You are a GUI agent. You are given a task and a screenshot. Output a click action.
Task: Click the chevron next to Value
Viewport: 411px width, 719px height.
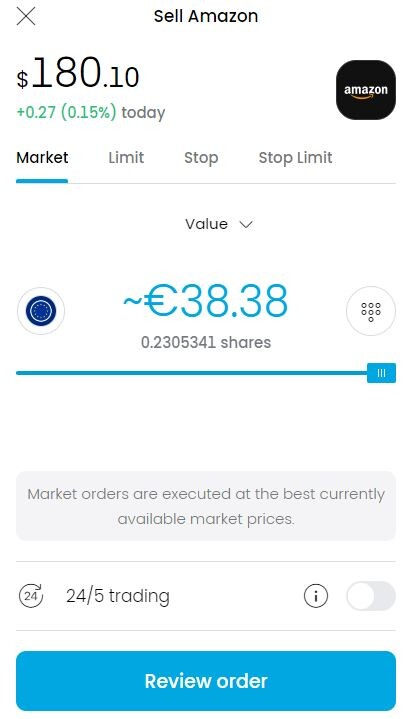click(246, 225)
